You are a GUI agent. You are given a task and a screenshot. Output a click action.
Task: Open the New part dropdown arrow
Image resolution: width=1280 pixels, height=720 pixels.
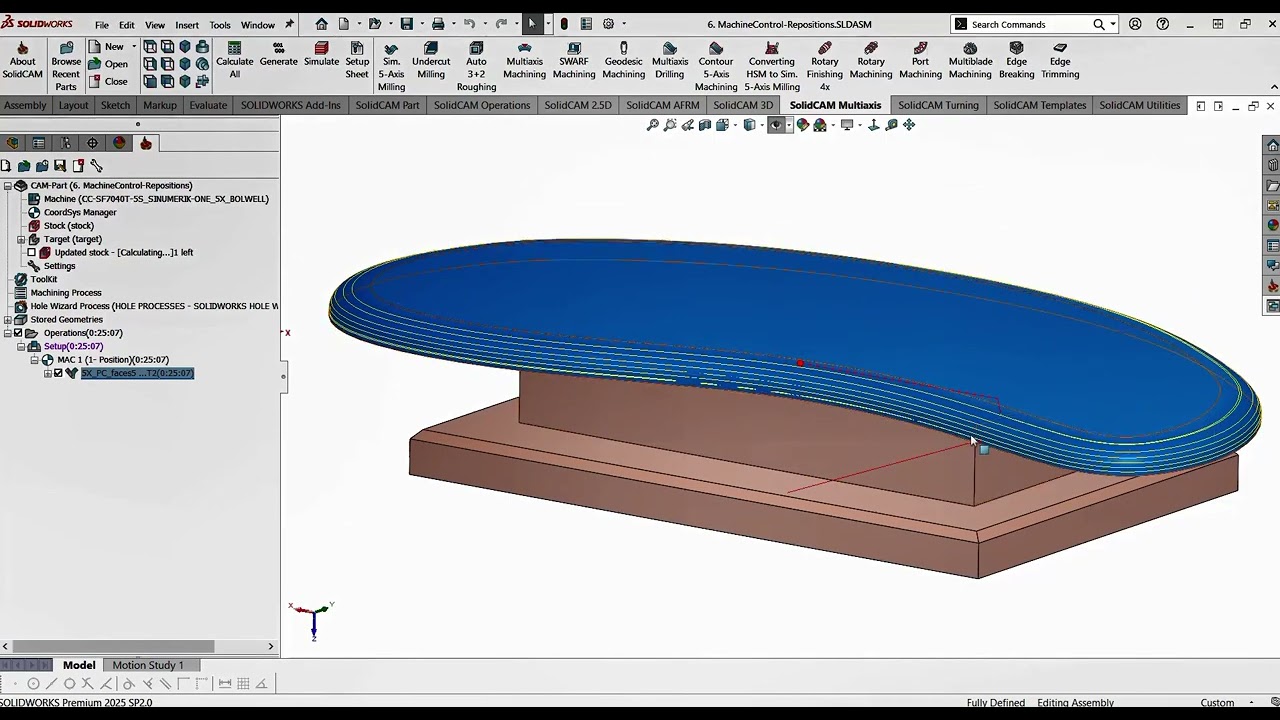132,47
